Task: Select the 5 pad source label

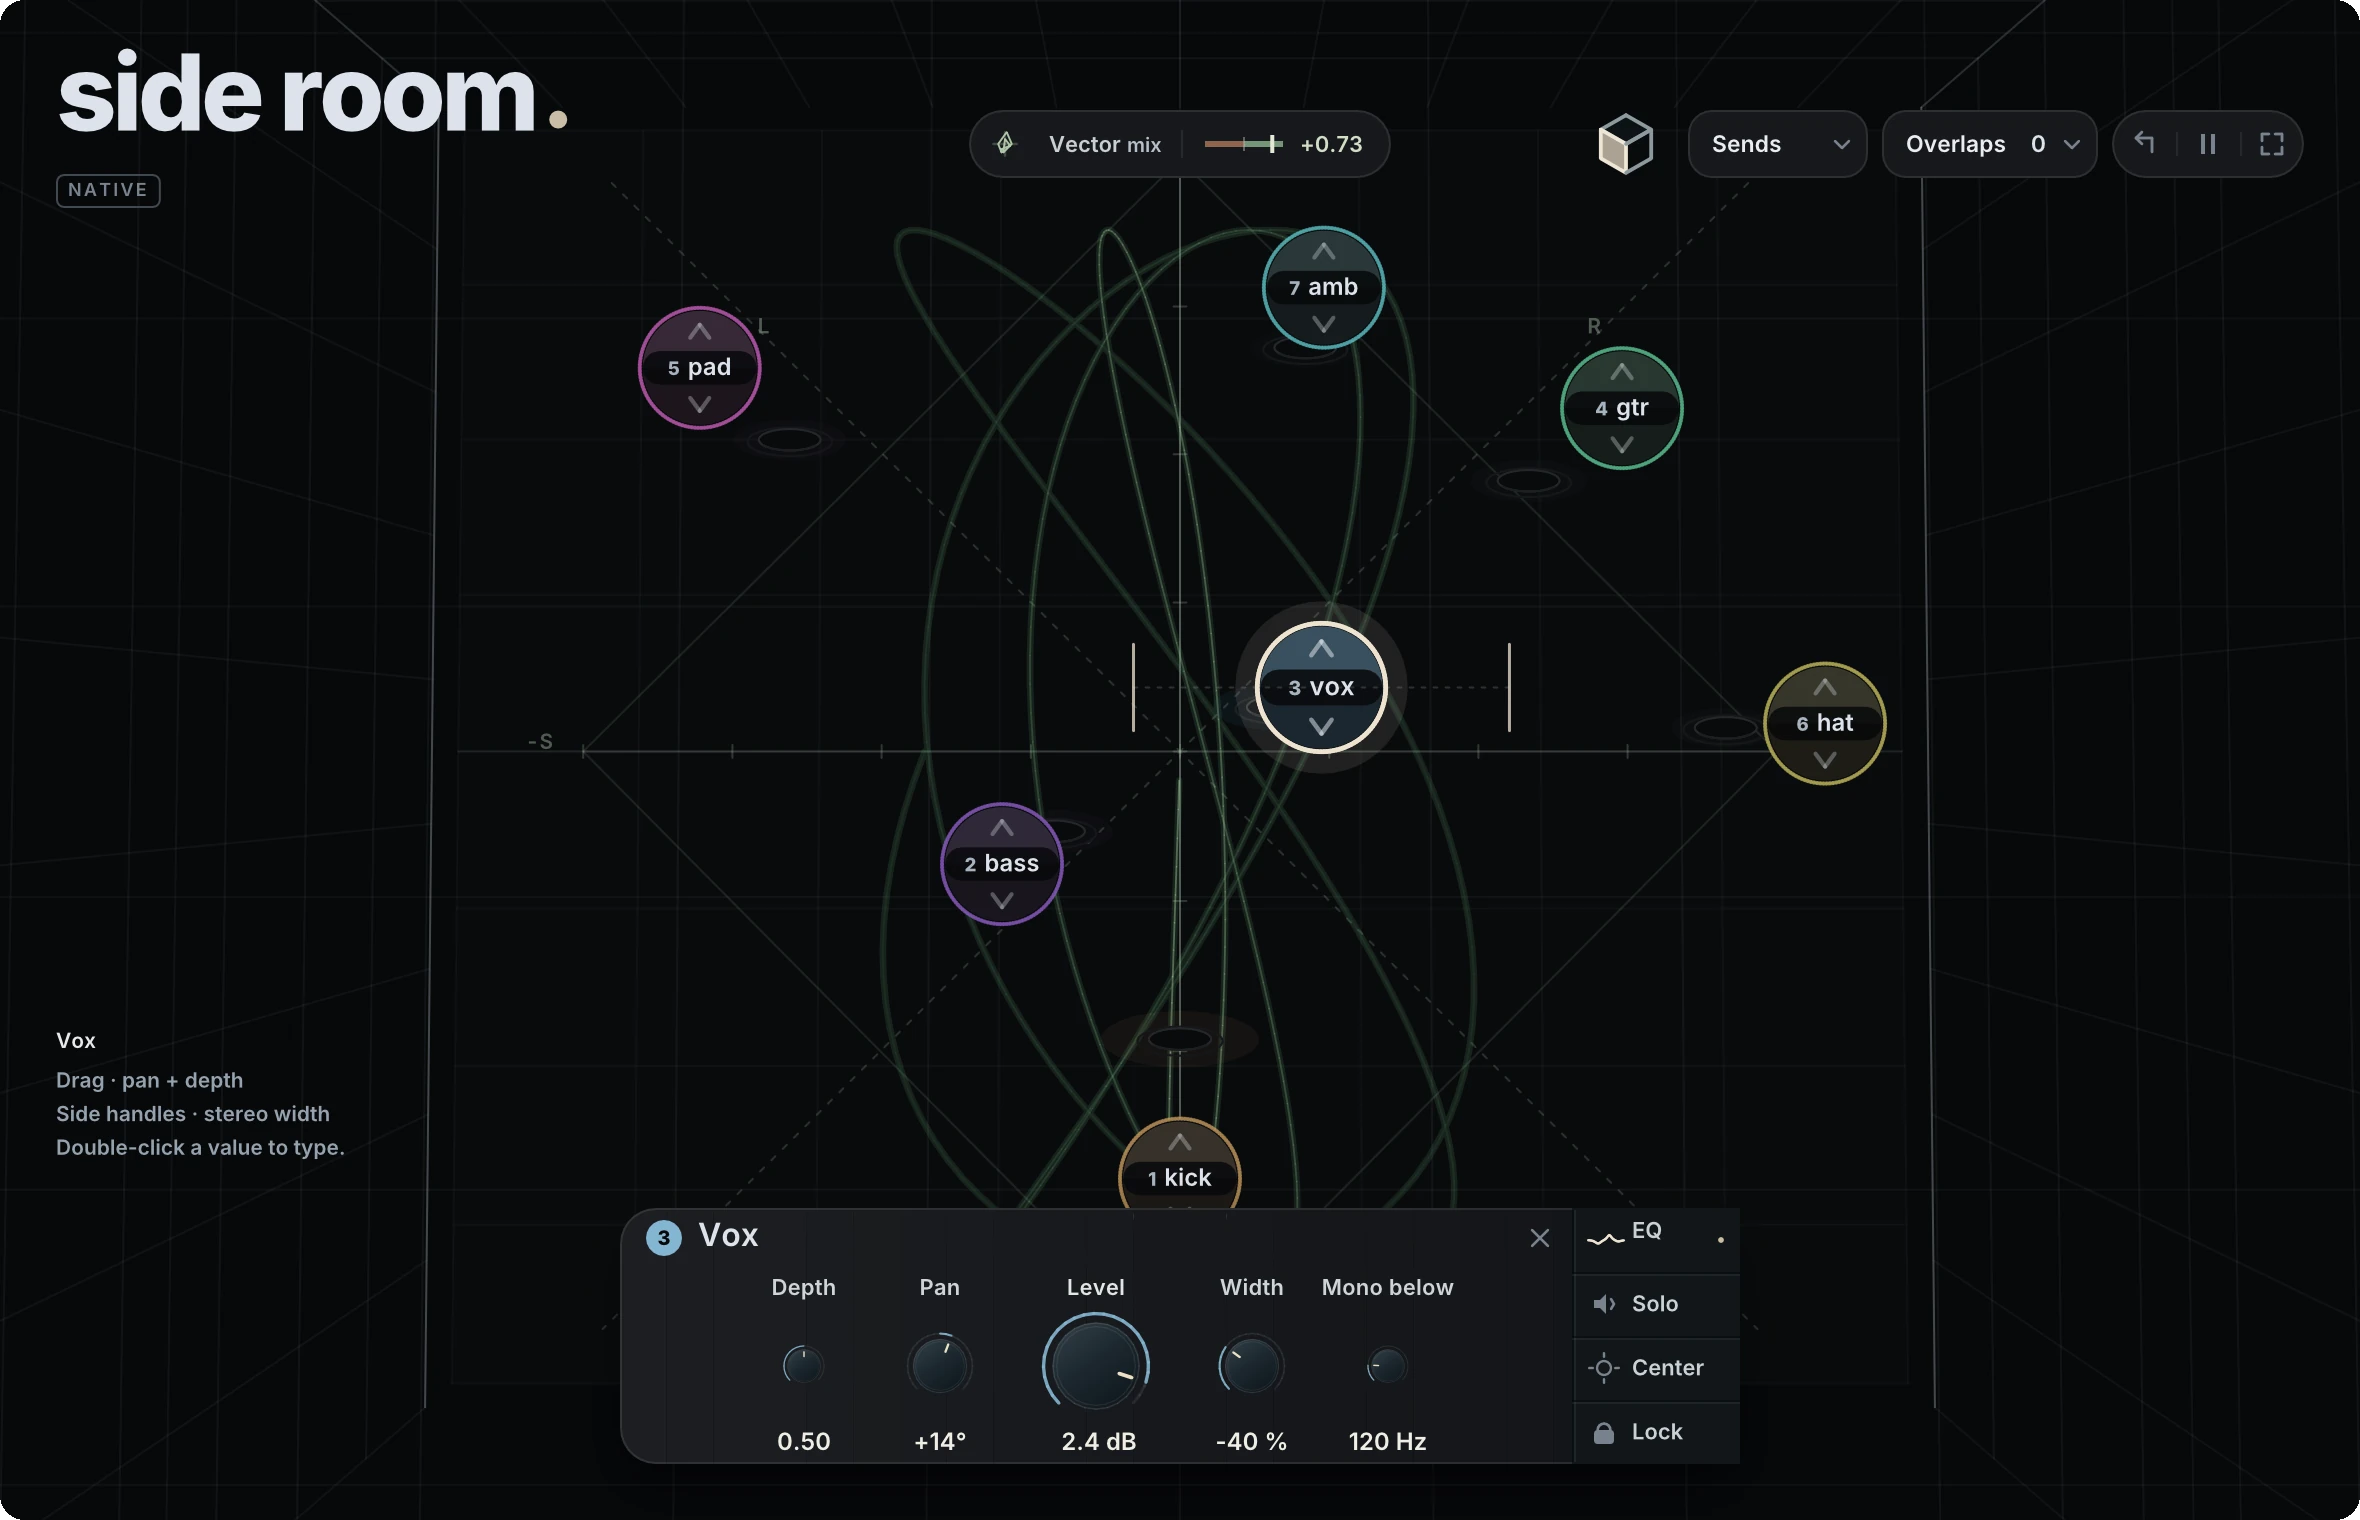Action: [x=700, y=367]
